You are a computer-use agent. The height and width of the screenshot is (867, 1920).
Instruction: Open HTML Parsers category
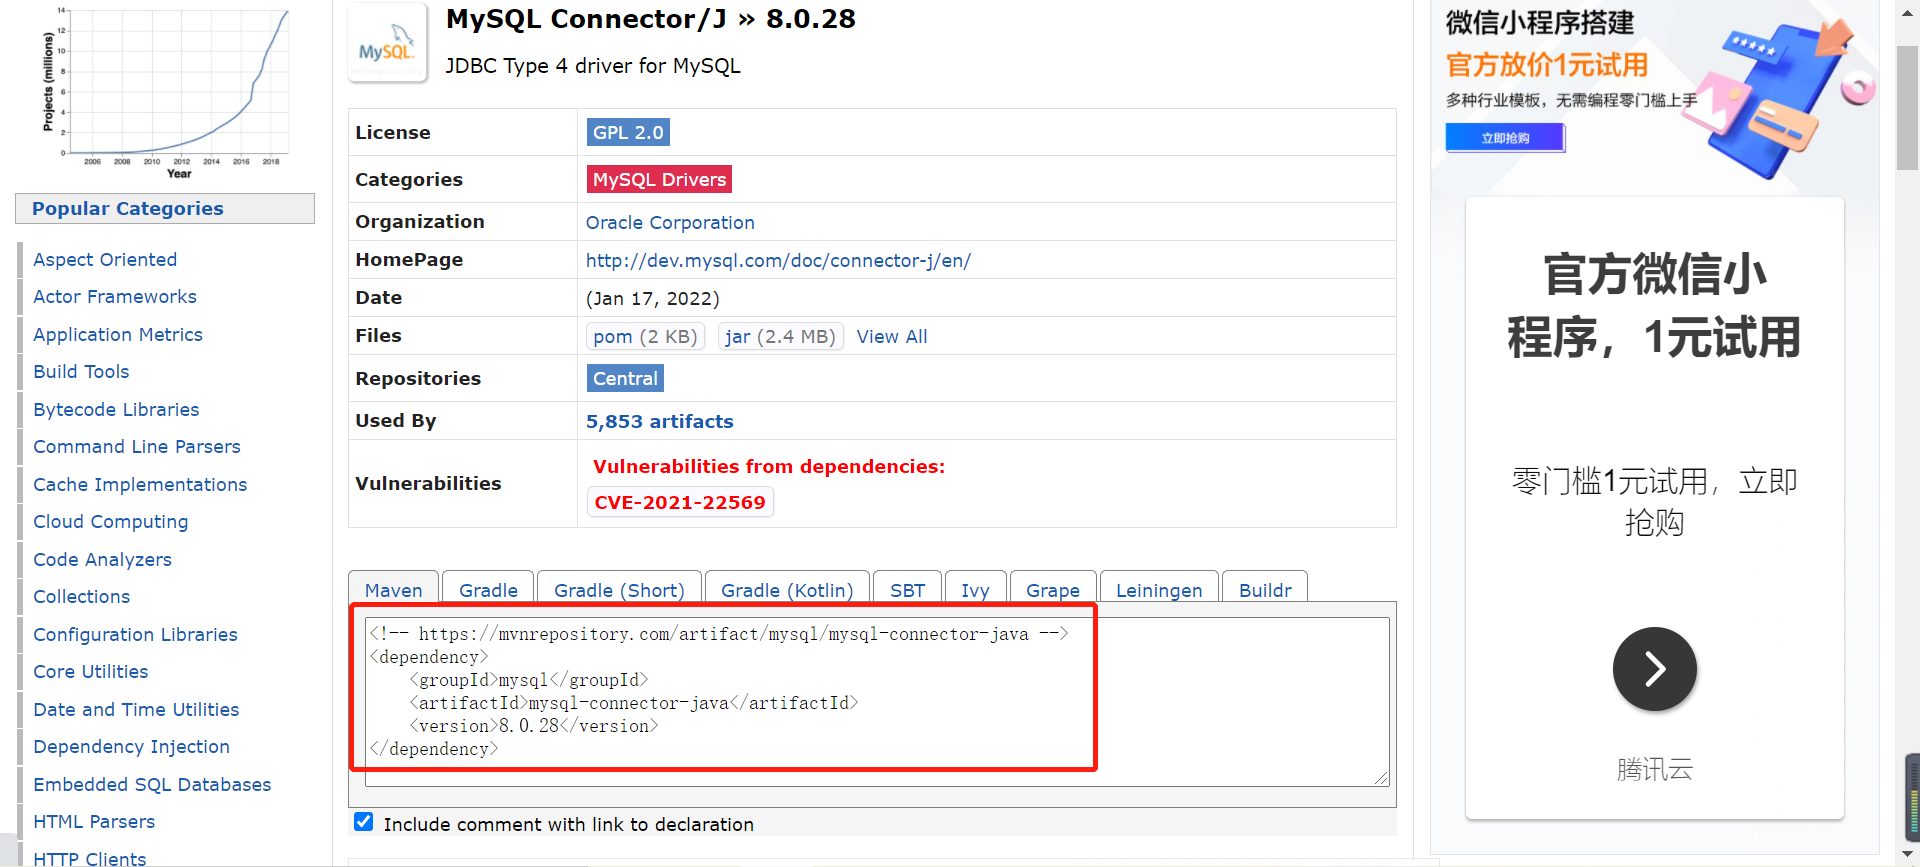(x=94, y=821)
